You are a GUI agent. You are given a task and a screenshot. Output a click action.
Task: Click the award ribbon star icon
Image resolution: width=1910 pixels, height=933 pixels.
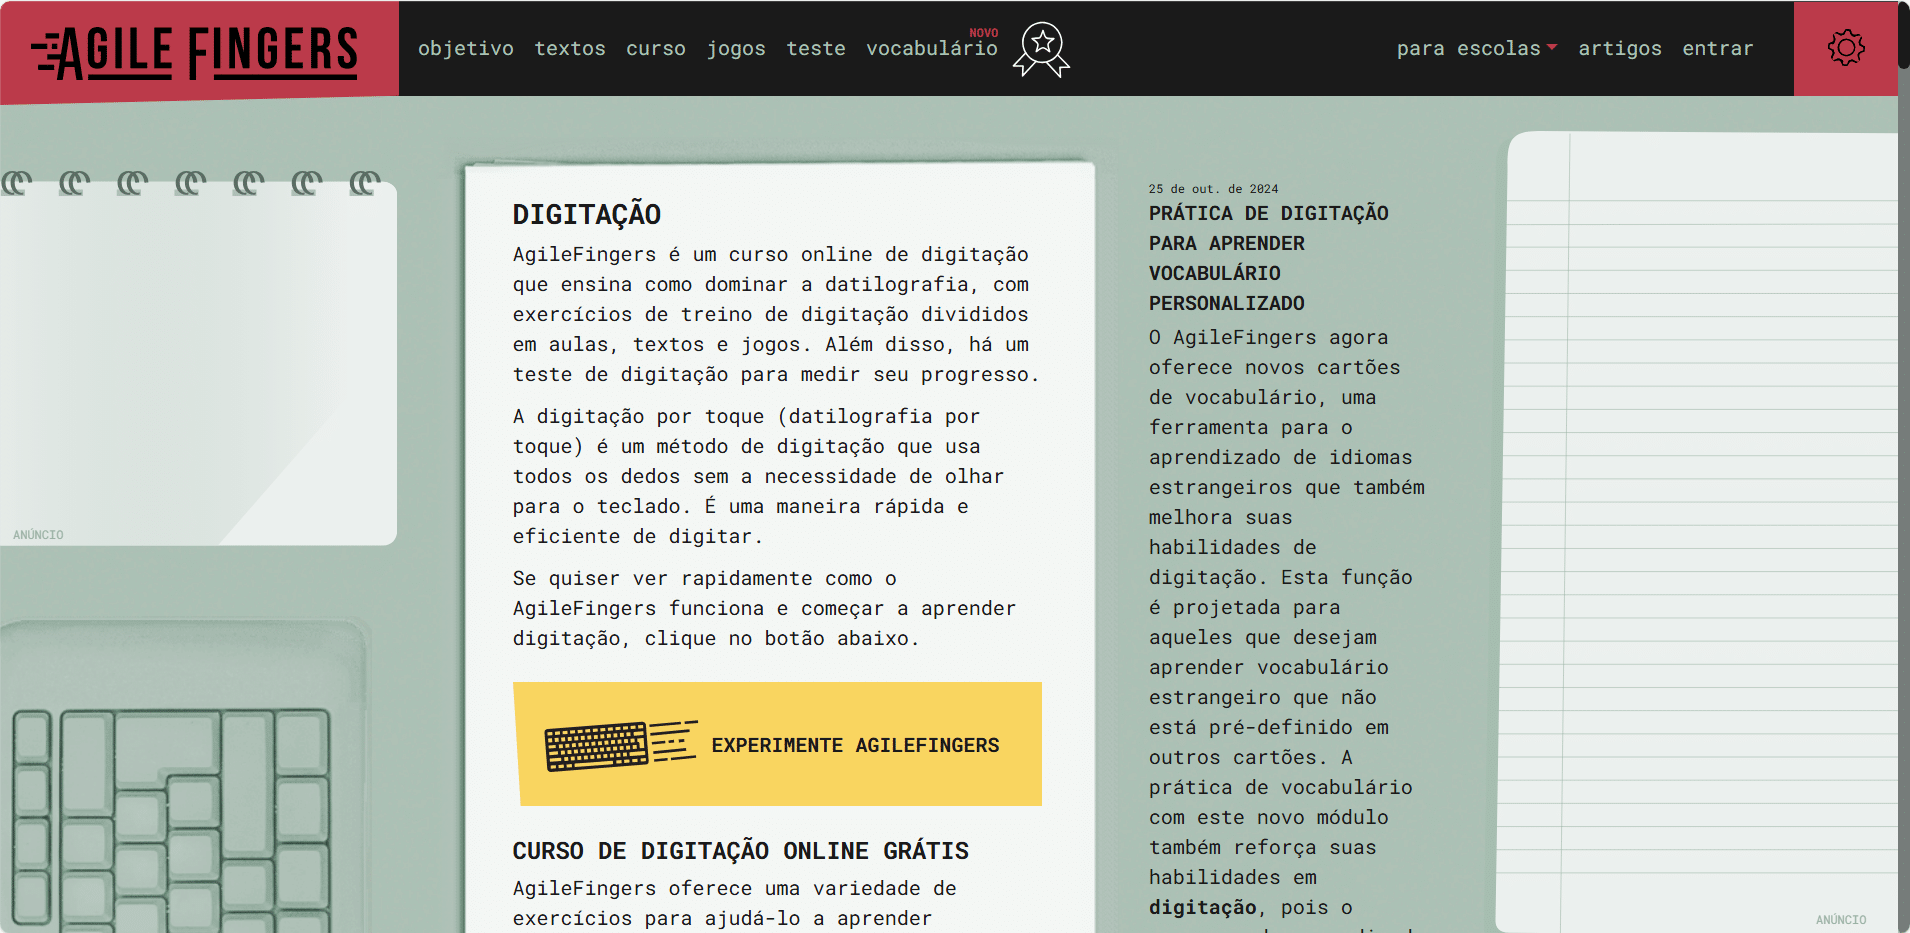[1042, 49]
